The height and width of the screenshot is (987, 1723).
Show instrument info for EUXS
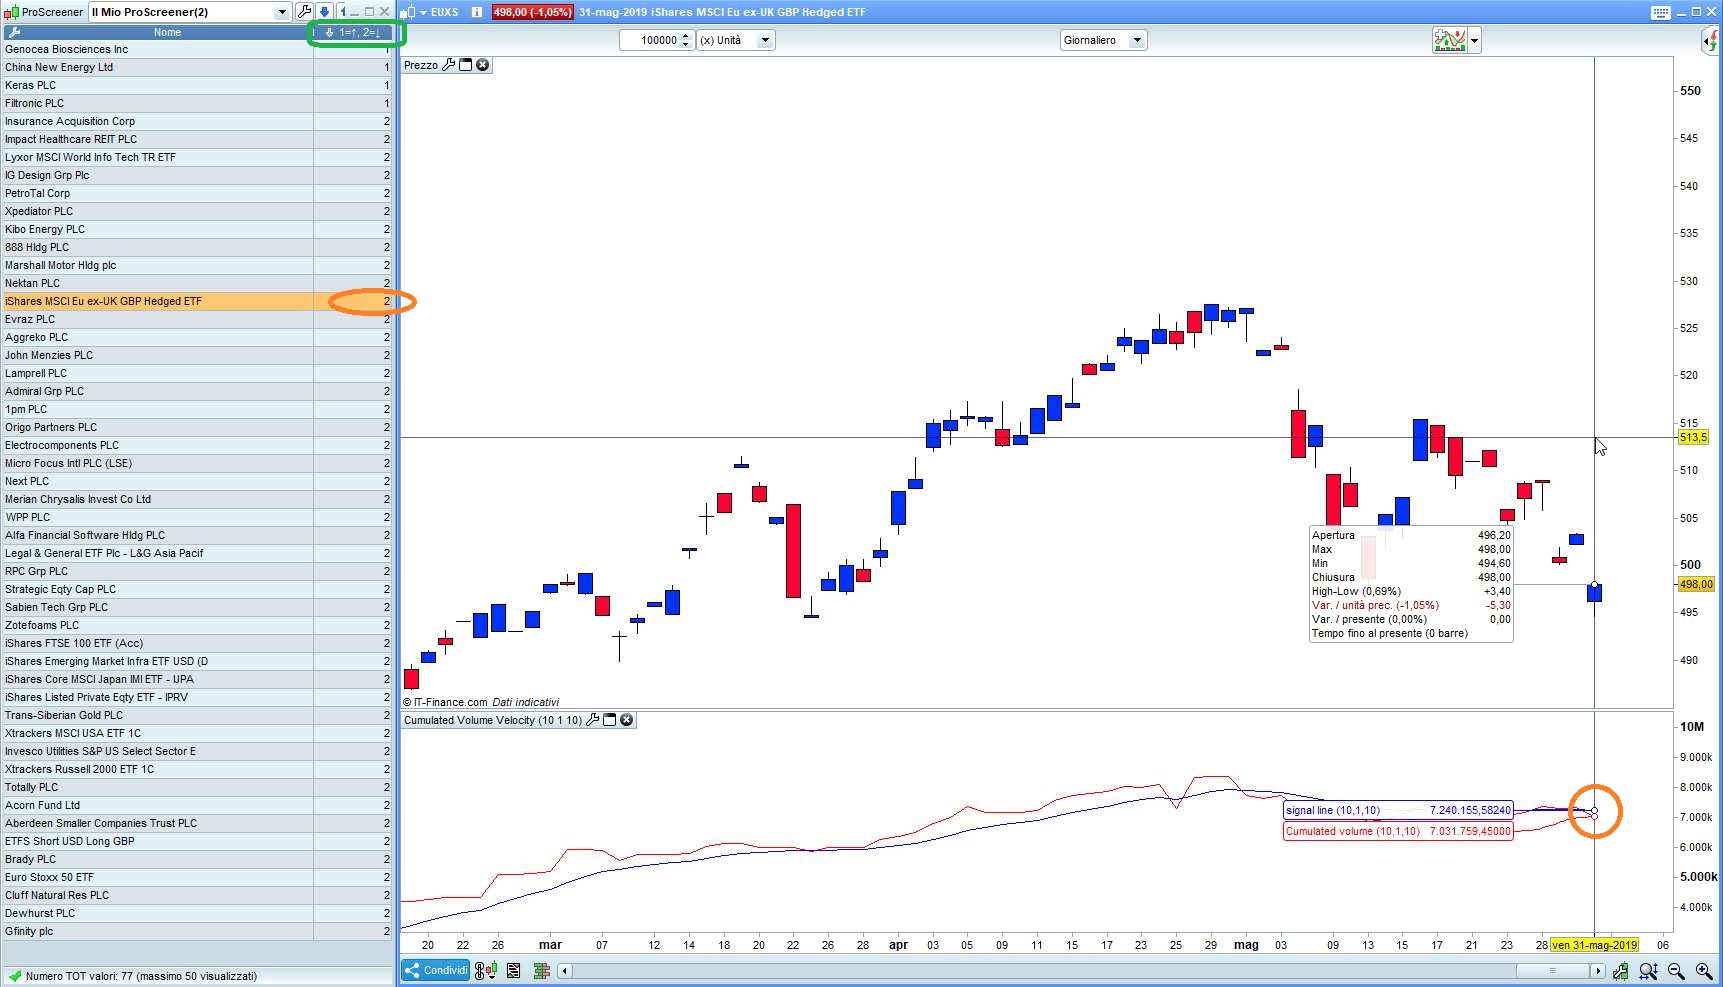click(x=477, y=12)
